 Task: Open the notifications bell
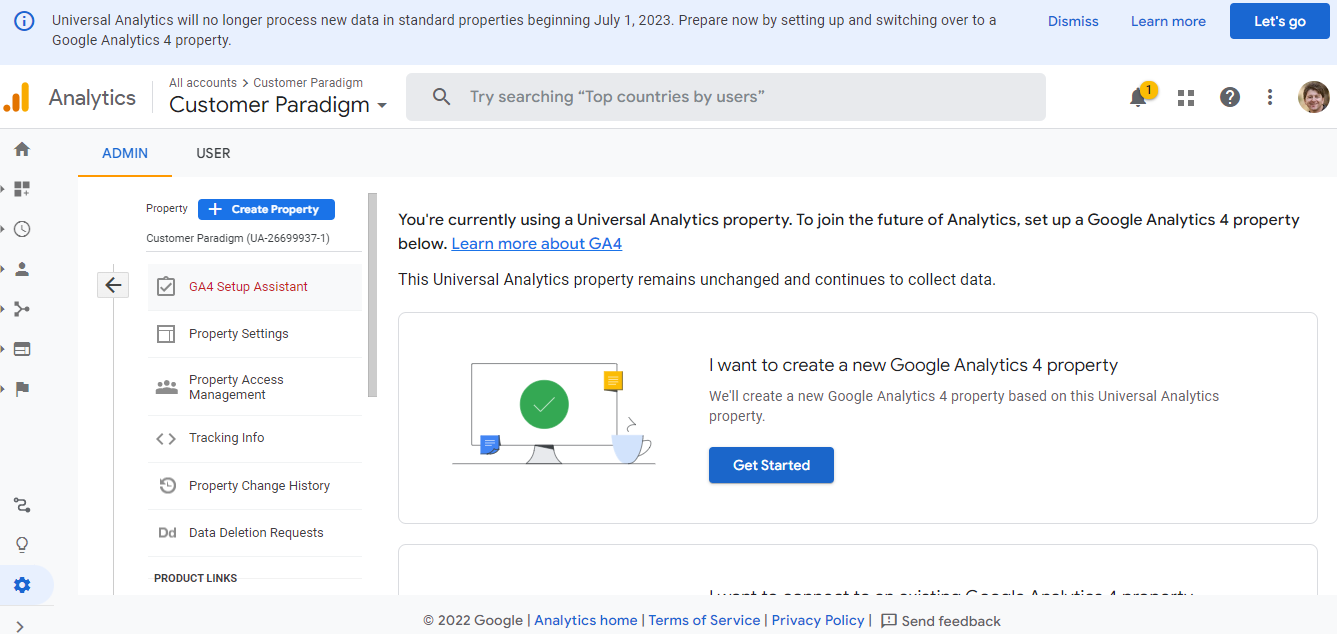[x=1139, y=97]
